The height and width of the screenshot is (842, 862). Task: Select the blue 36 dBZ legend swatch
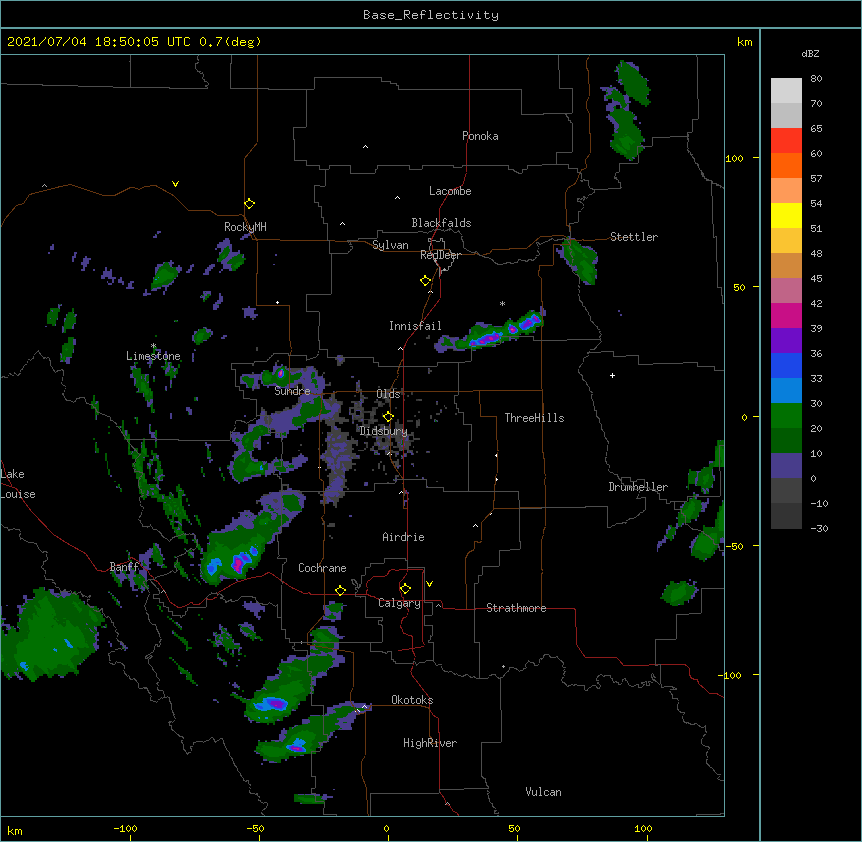pos(786,365)
